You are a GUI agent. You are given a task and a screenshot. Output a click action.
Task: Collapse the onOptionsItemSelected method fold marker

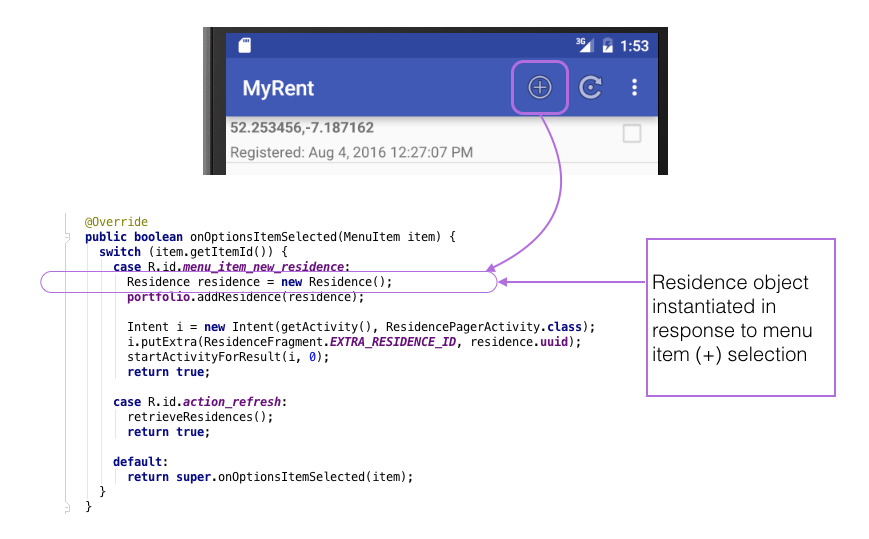tap(66, 237)
